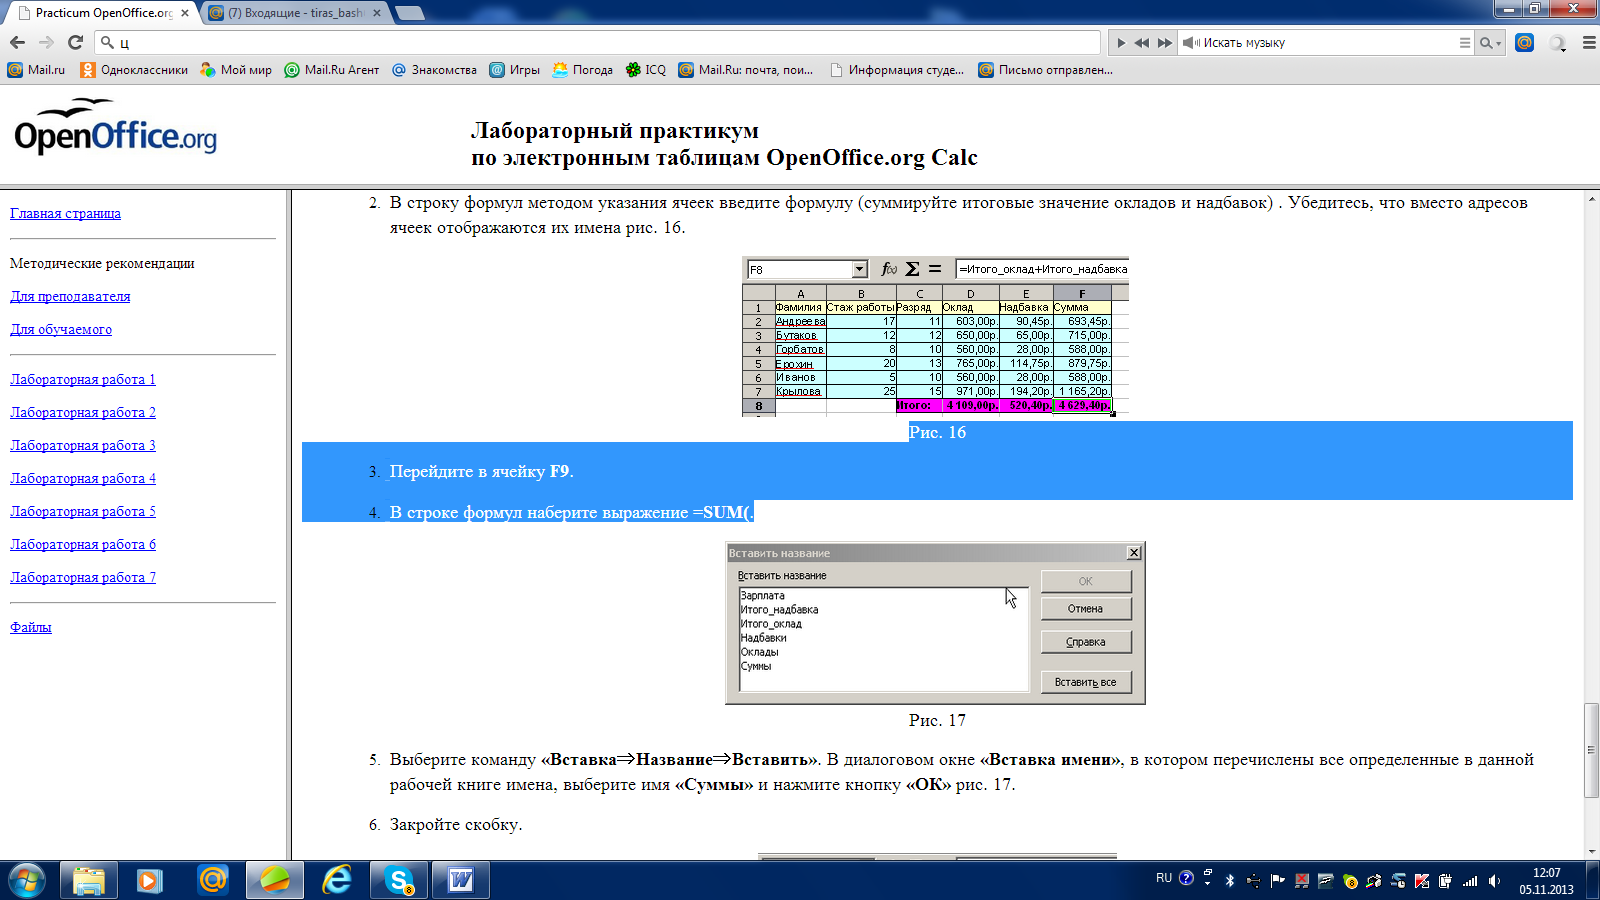Open the Игры bookmark
Screen dimensions: 1600x900
pos(514,70)
